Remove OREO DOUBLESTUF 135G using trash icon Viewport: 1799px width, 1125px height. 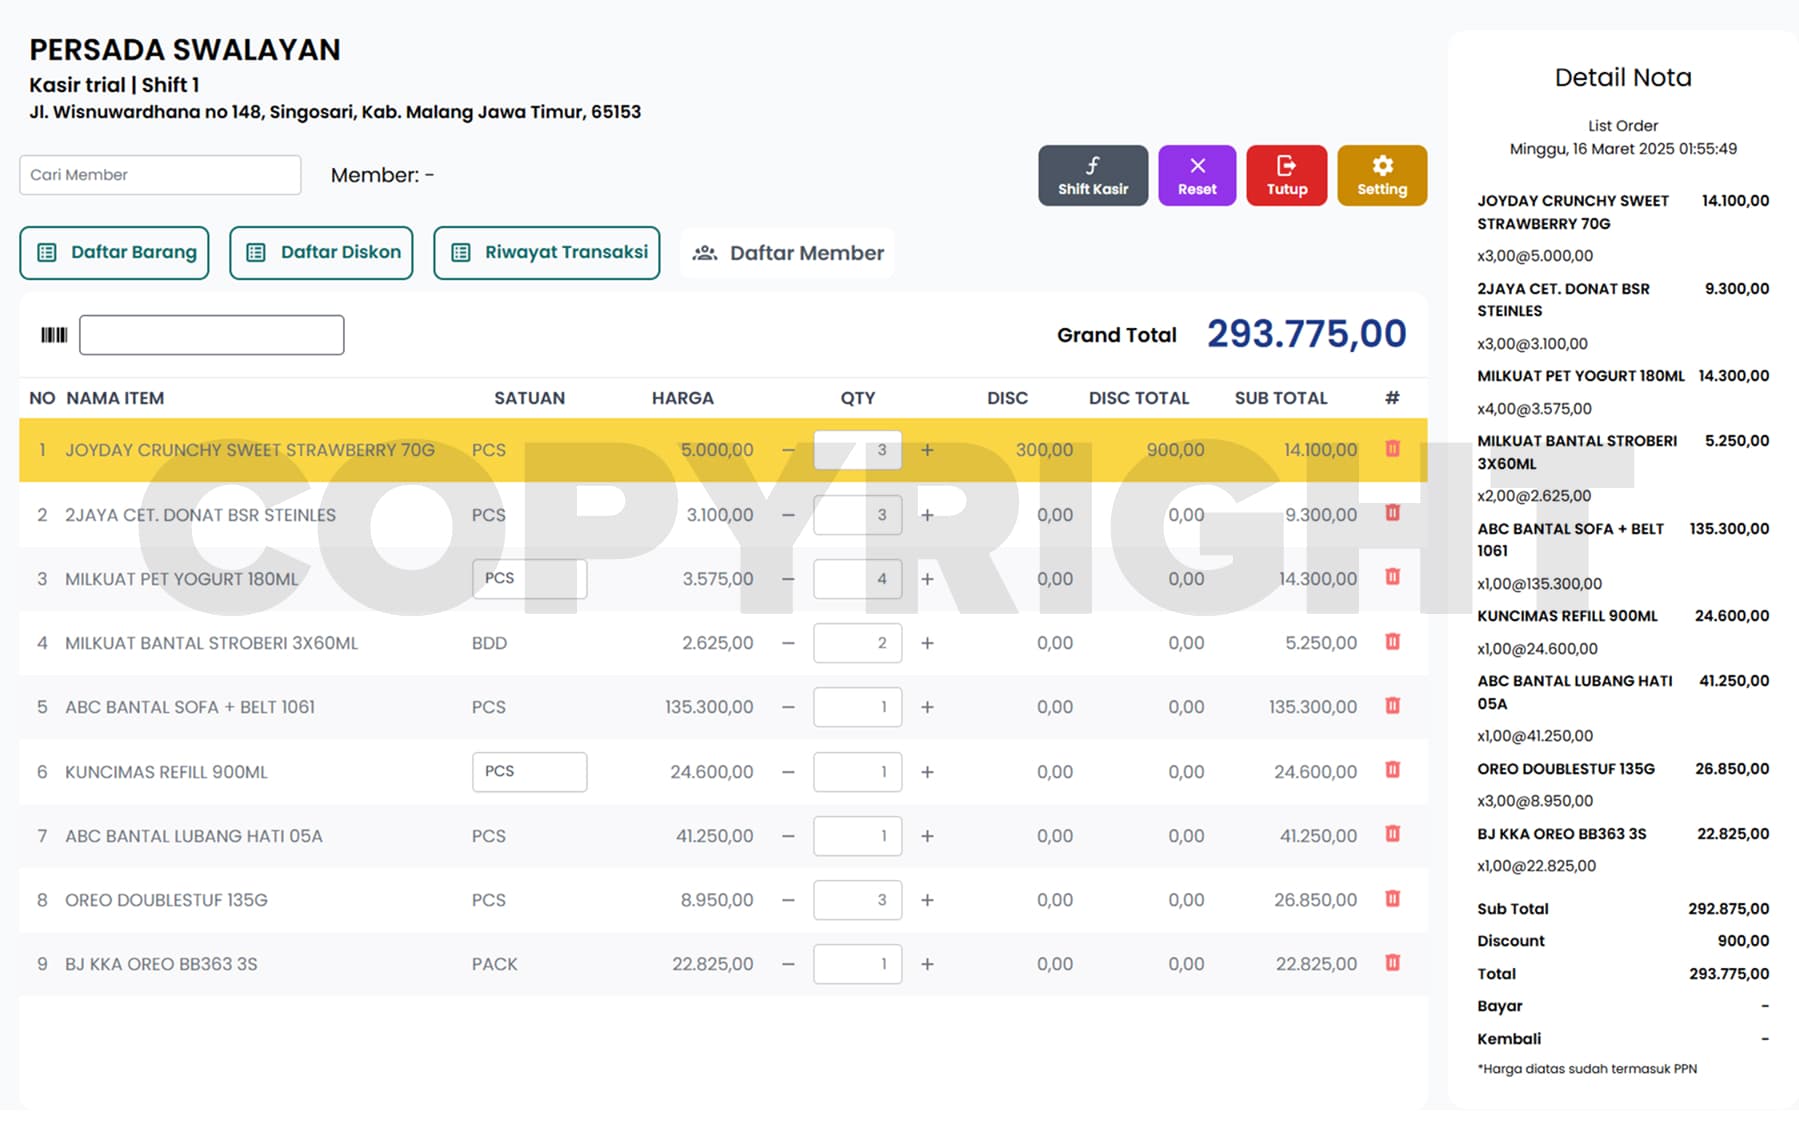[1392, 899]
